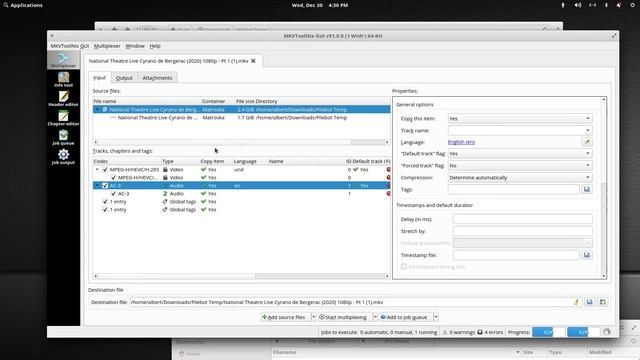Open the Info tool
Image resolution: width=640 pixels, height=360 pixels.
(x=63, y=79)
